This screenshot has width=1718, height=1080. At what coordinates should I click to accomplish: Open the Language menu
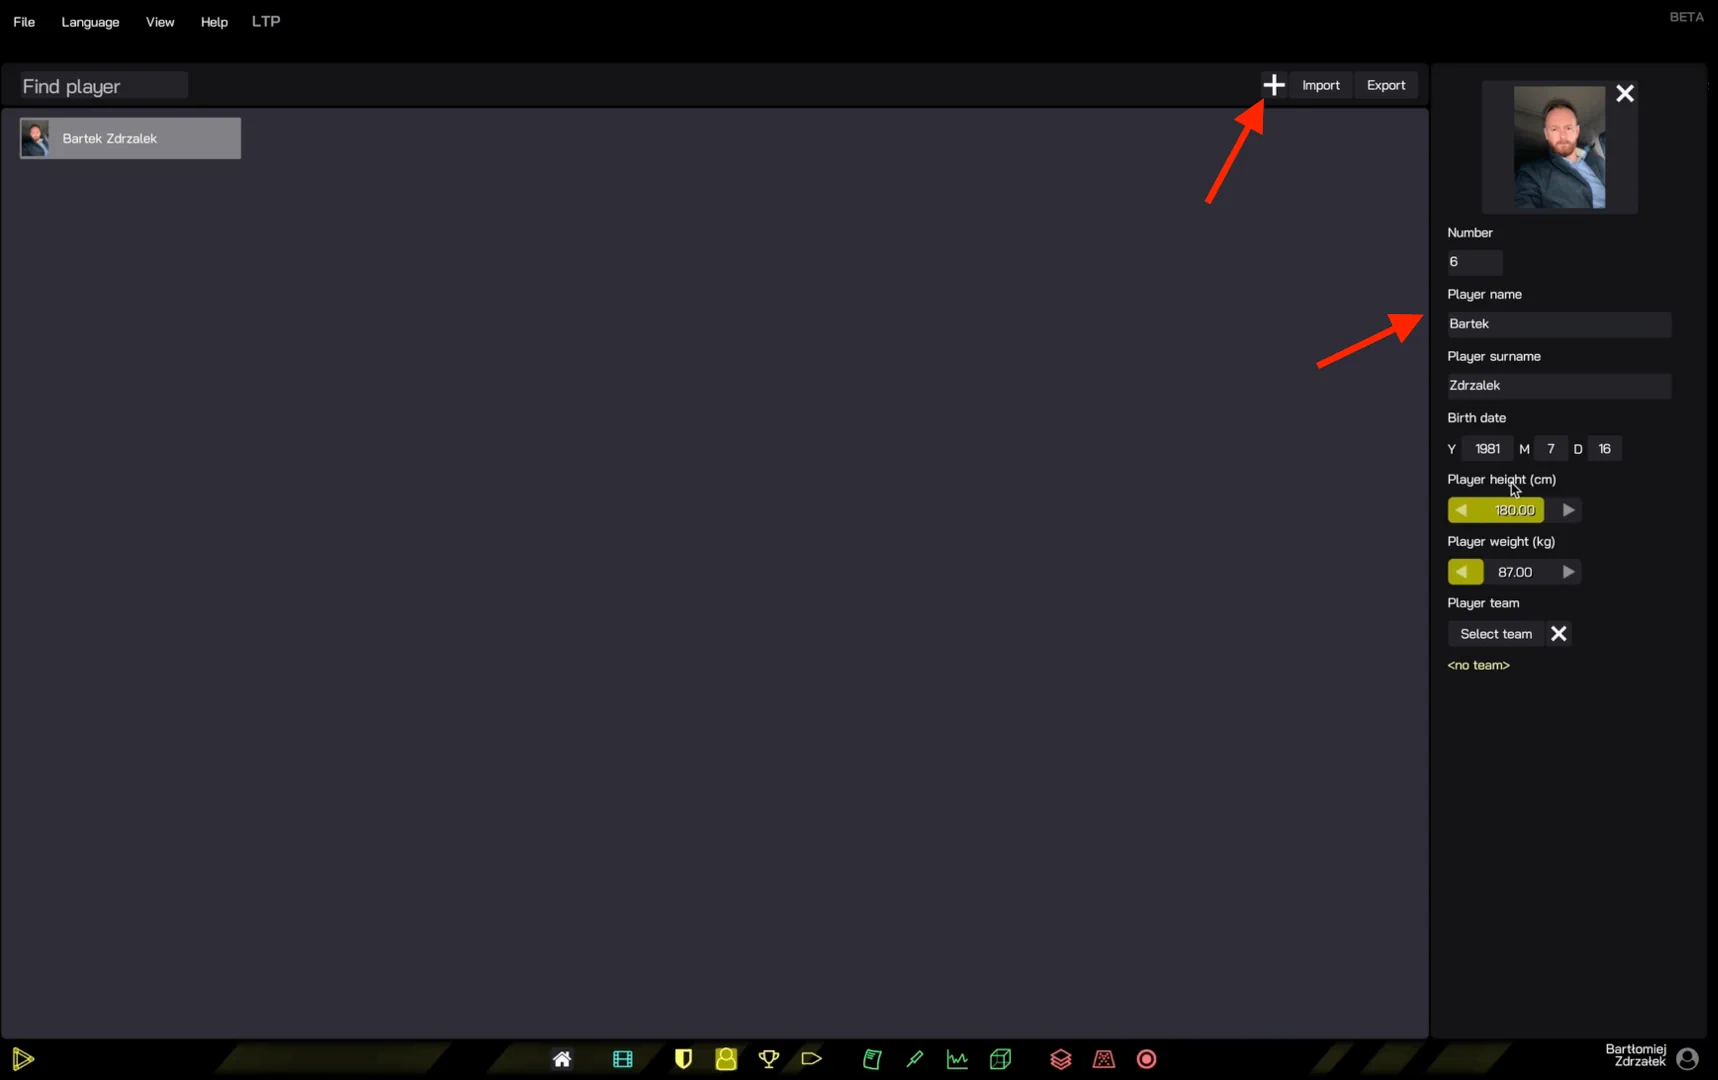coord(90,22)
